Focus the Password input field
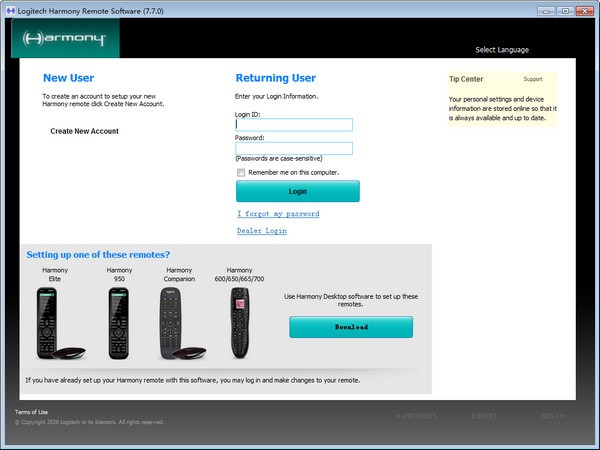Image resolution: width=600 pixels, height=450 pixels. pyautogui.click(x=294, y=148)
